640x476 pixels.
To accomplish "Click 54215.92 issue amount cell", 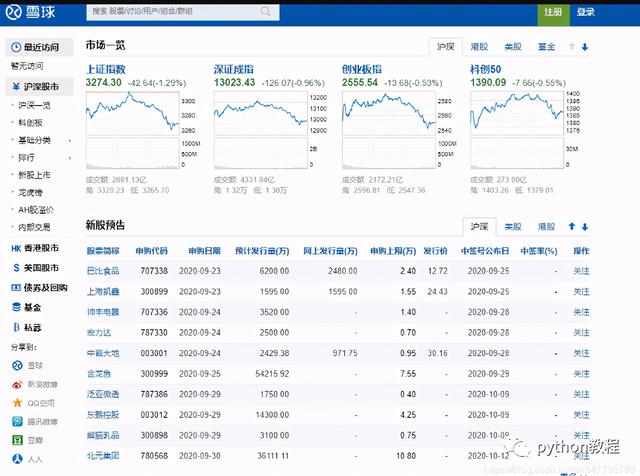I will click(272, 374).
